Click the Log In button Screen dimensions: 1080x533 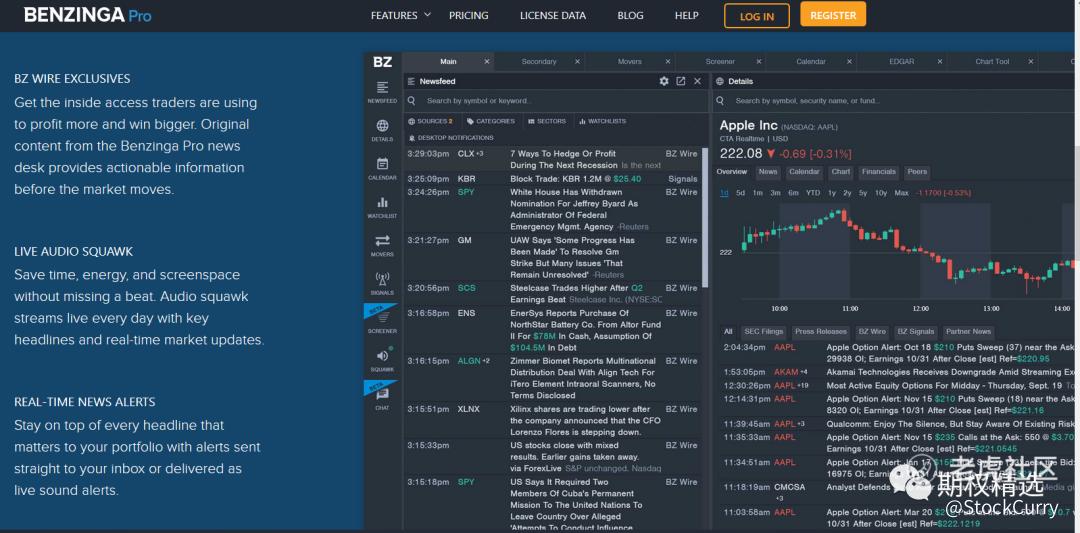coord(757,16)
